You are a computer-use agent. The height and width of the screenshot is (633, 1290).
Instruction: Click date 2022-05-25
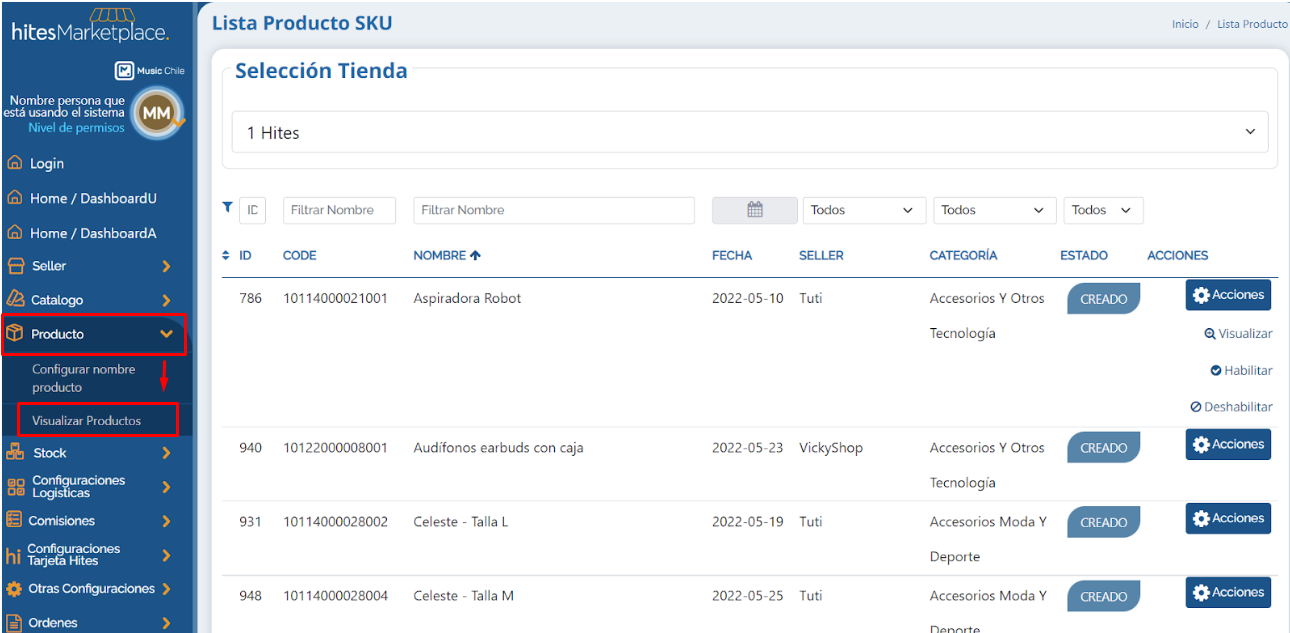[x=748, y=595]
